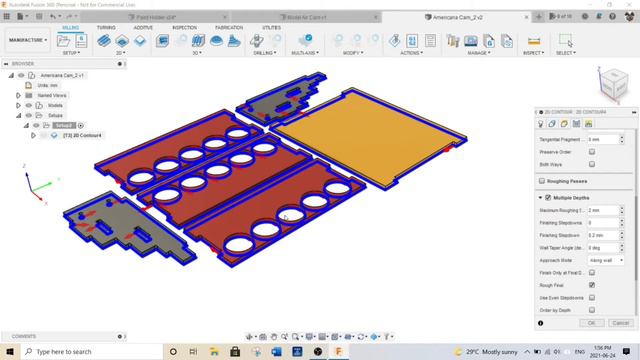640x360 pixels.
Task: Expand the 2D Contour4 operation node
Action: click(33, 135)
